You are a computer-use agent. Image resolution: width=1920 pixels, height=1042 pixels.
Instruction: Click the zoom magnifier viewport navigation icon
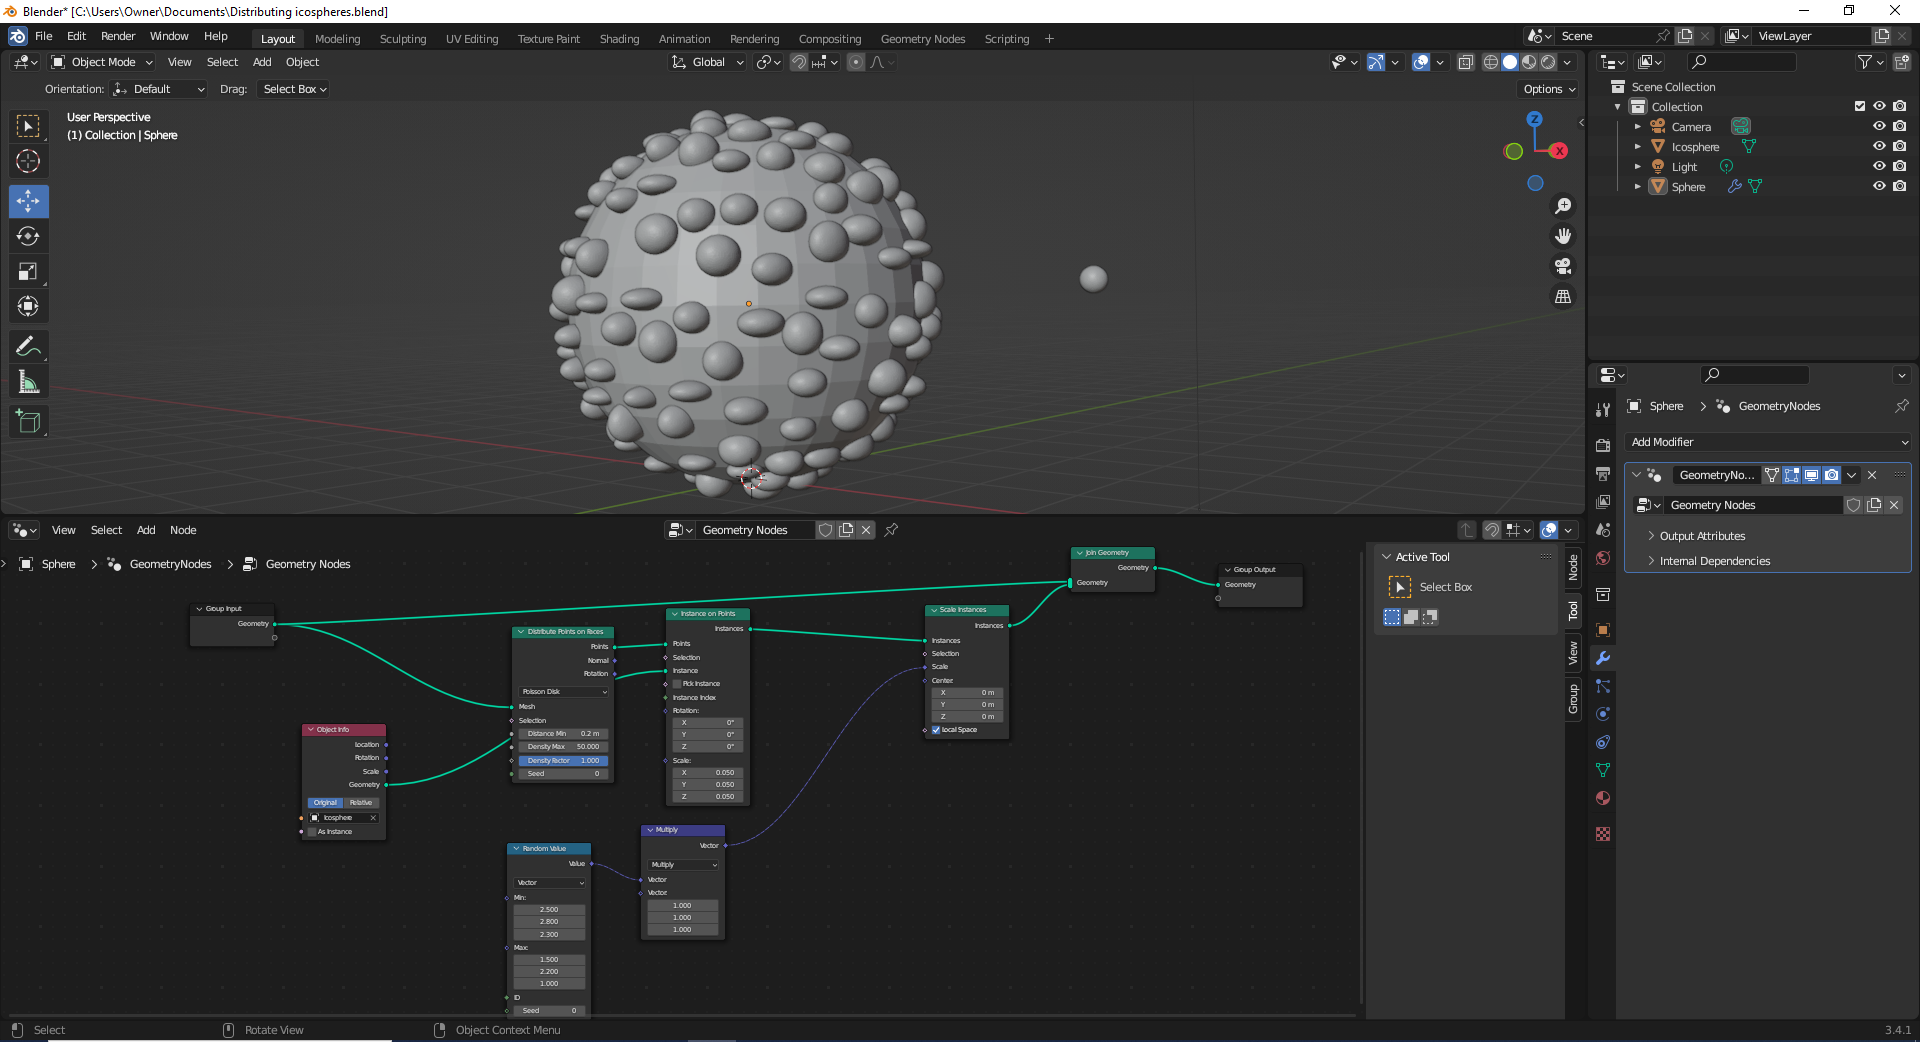click(x=1562, y=206)
